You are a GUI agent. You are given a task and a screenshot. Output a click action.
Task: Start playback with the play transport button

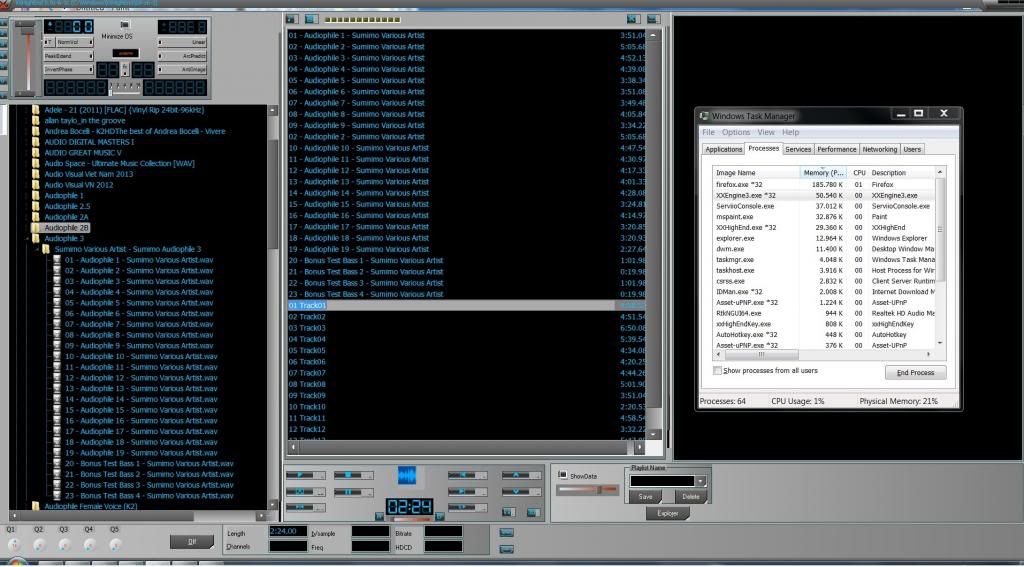[306, 475]
